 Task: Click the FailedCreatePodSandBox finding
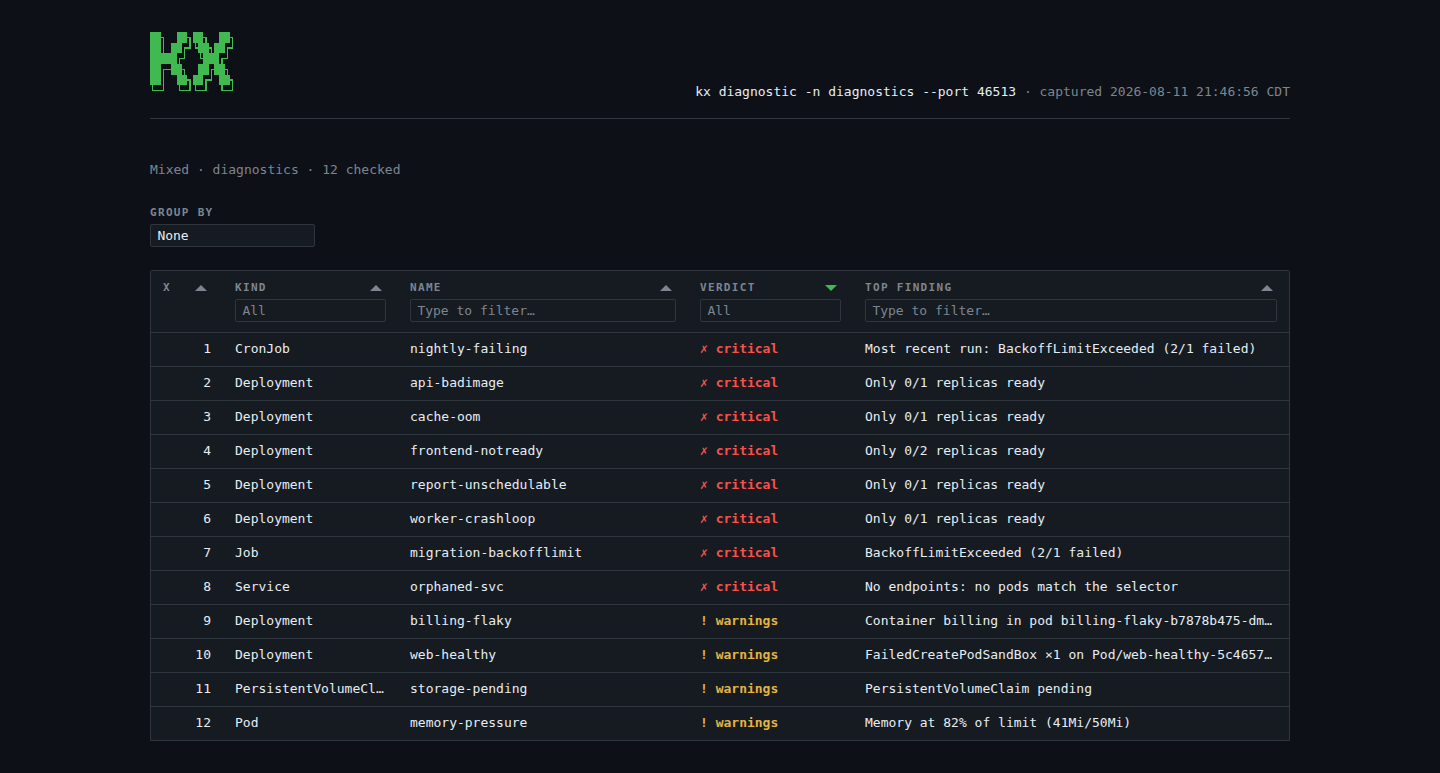(x=1070, y=655)
